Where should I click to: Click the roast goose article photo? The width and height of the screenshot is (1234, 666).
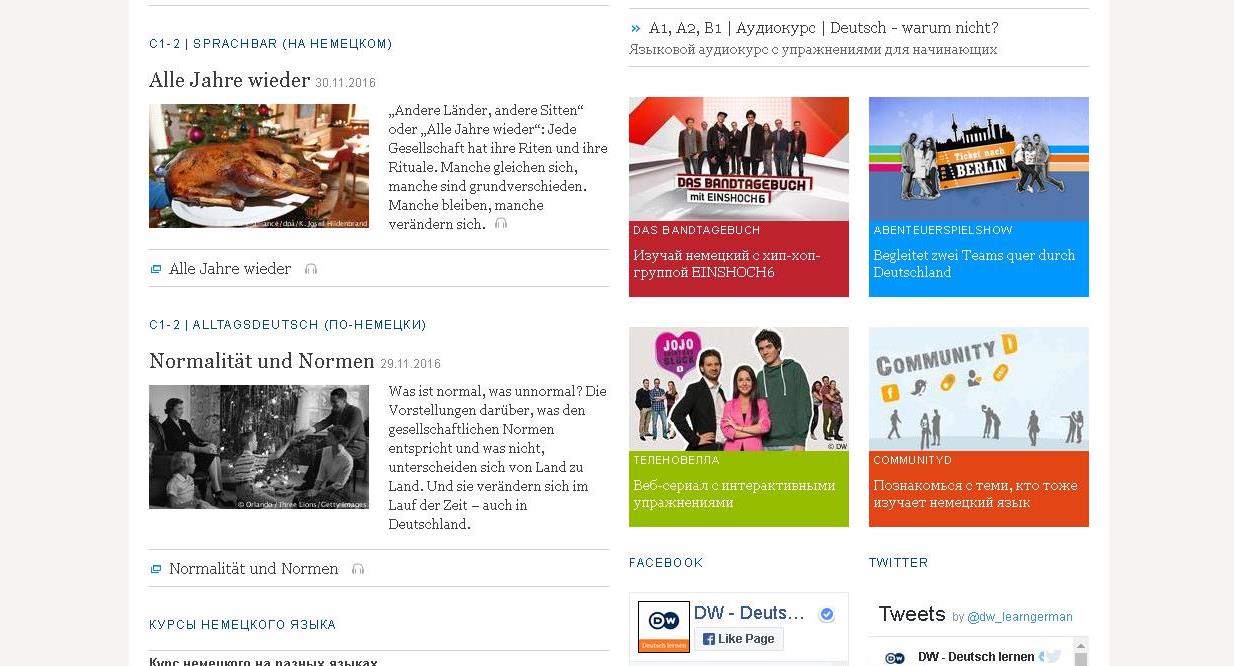258,166
